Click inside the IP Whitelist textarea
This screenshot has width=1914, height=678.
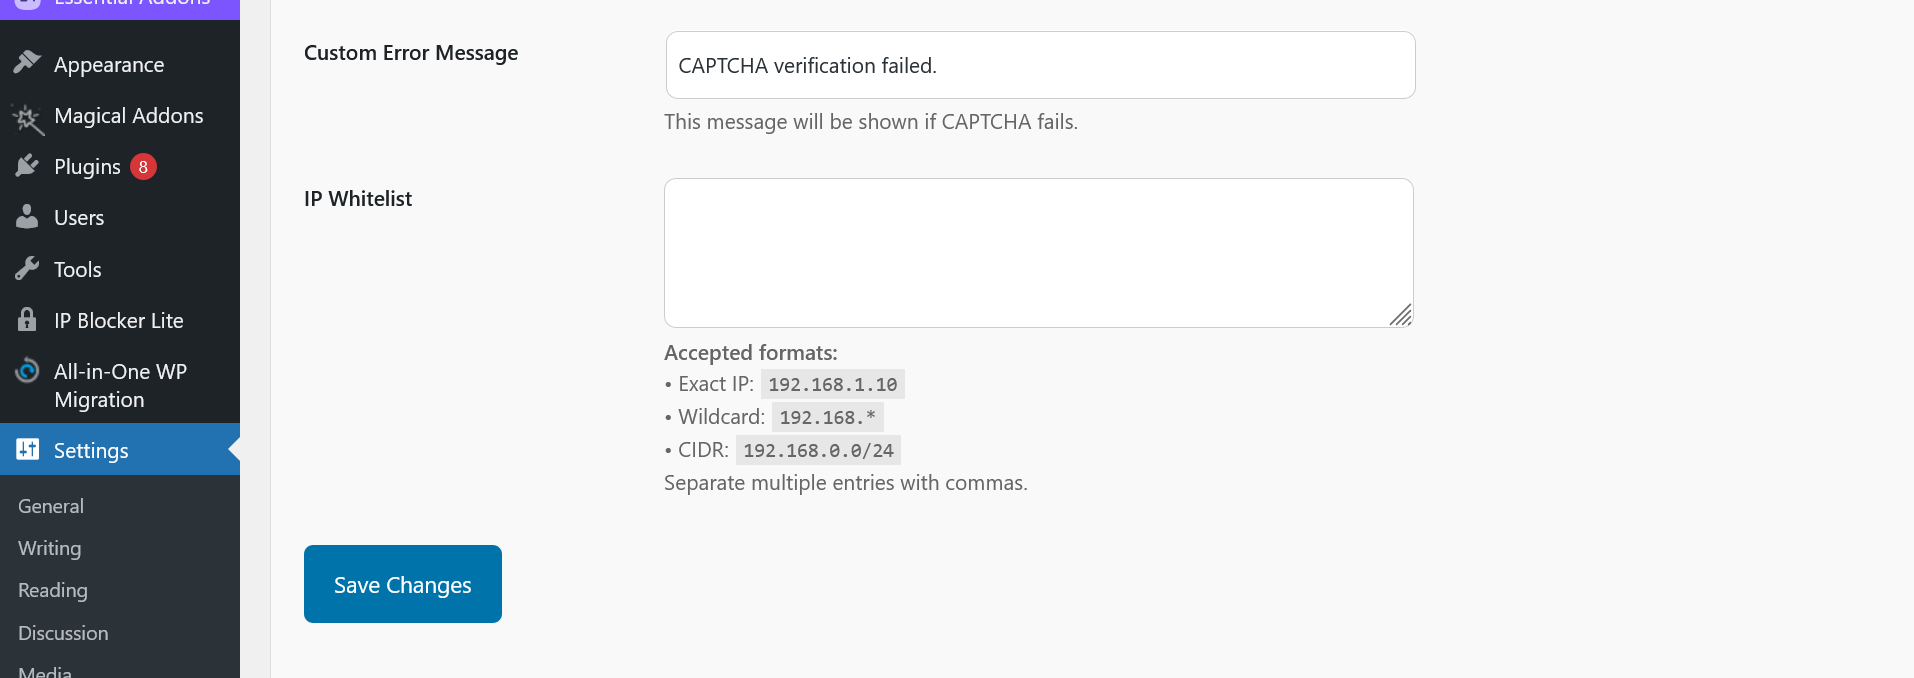click(x=1038, y=252)
